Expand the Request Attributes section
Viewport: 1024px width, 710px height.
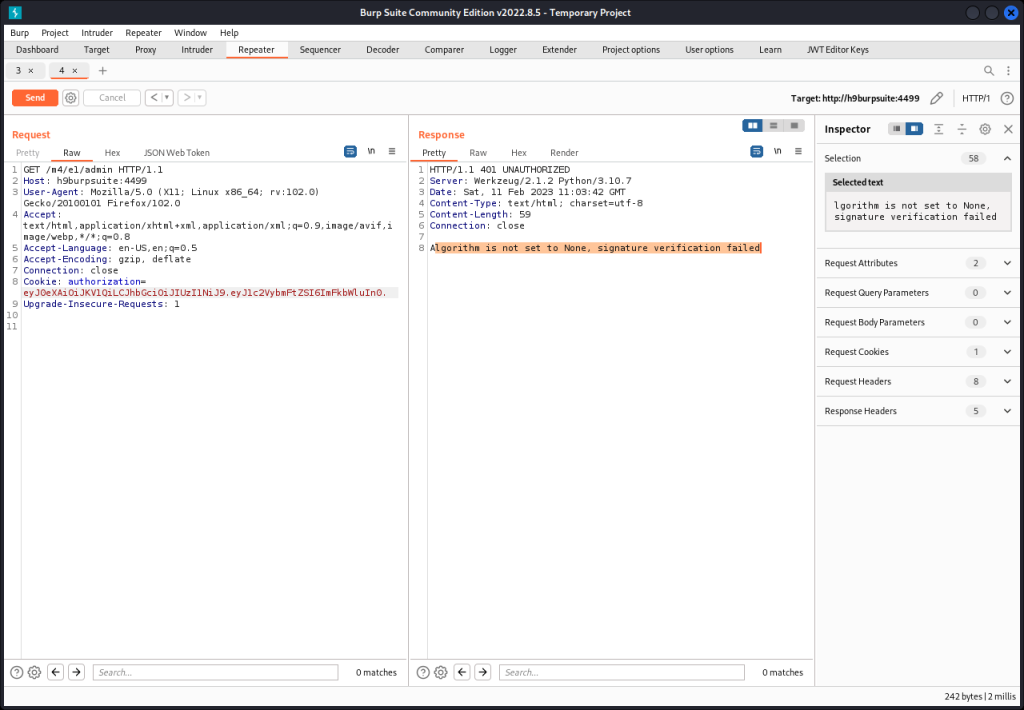point(1007,263)
